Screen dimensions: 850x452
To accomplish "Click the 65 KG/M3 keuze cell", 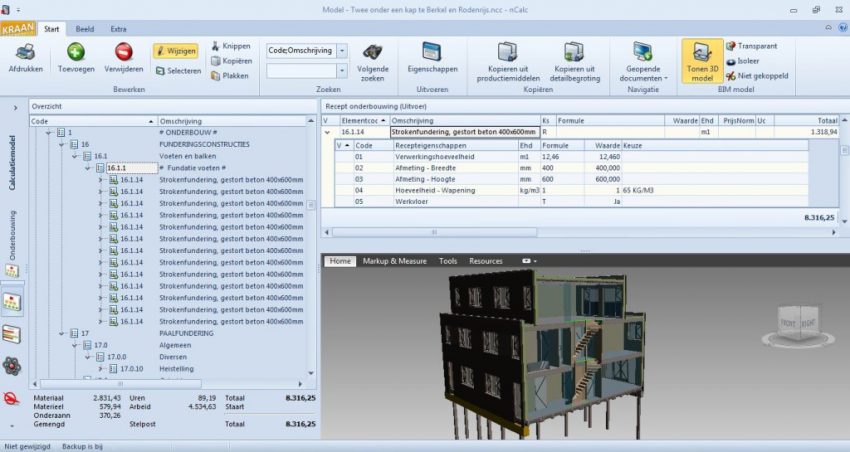I will (714, 190).
